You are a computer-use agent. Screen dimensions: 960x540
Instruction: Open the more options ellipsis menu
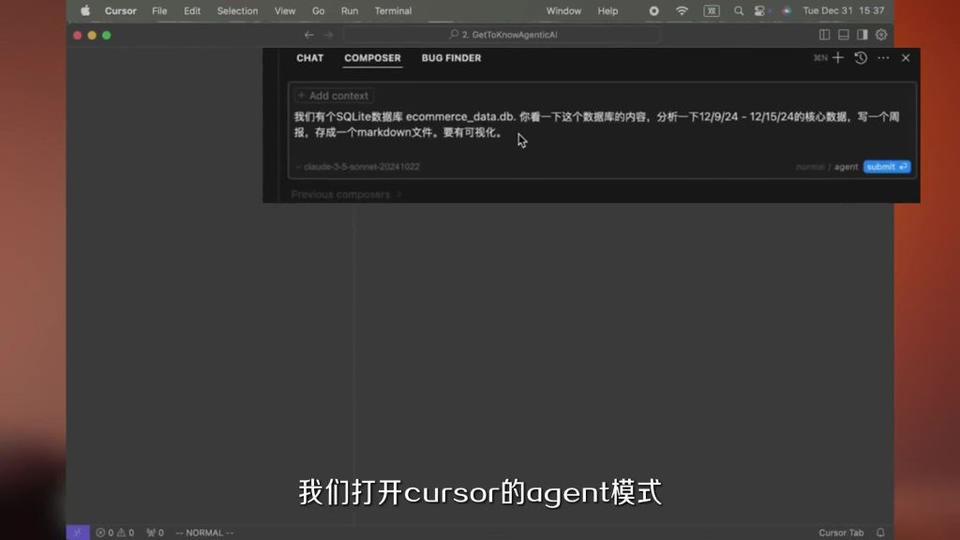(883, 58)
